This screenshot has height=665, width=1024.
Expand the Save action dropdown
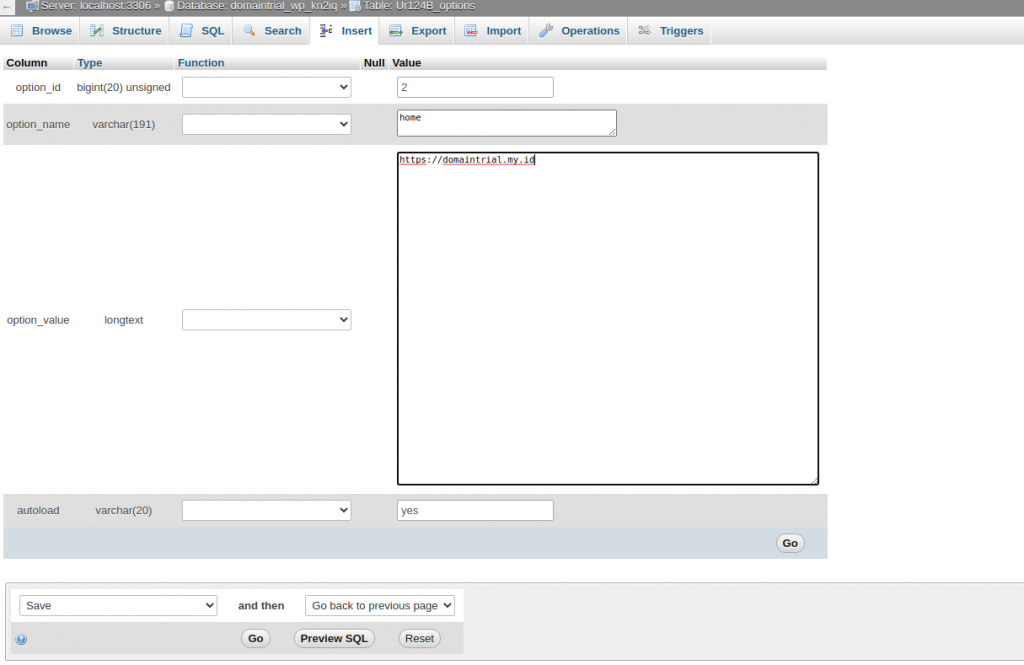click(x=118, y=606)
